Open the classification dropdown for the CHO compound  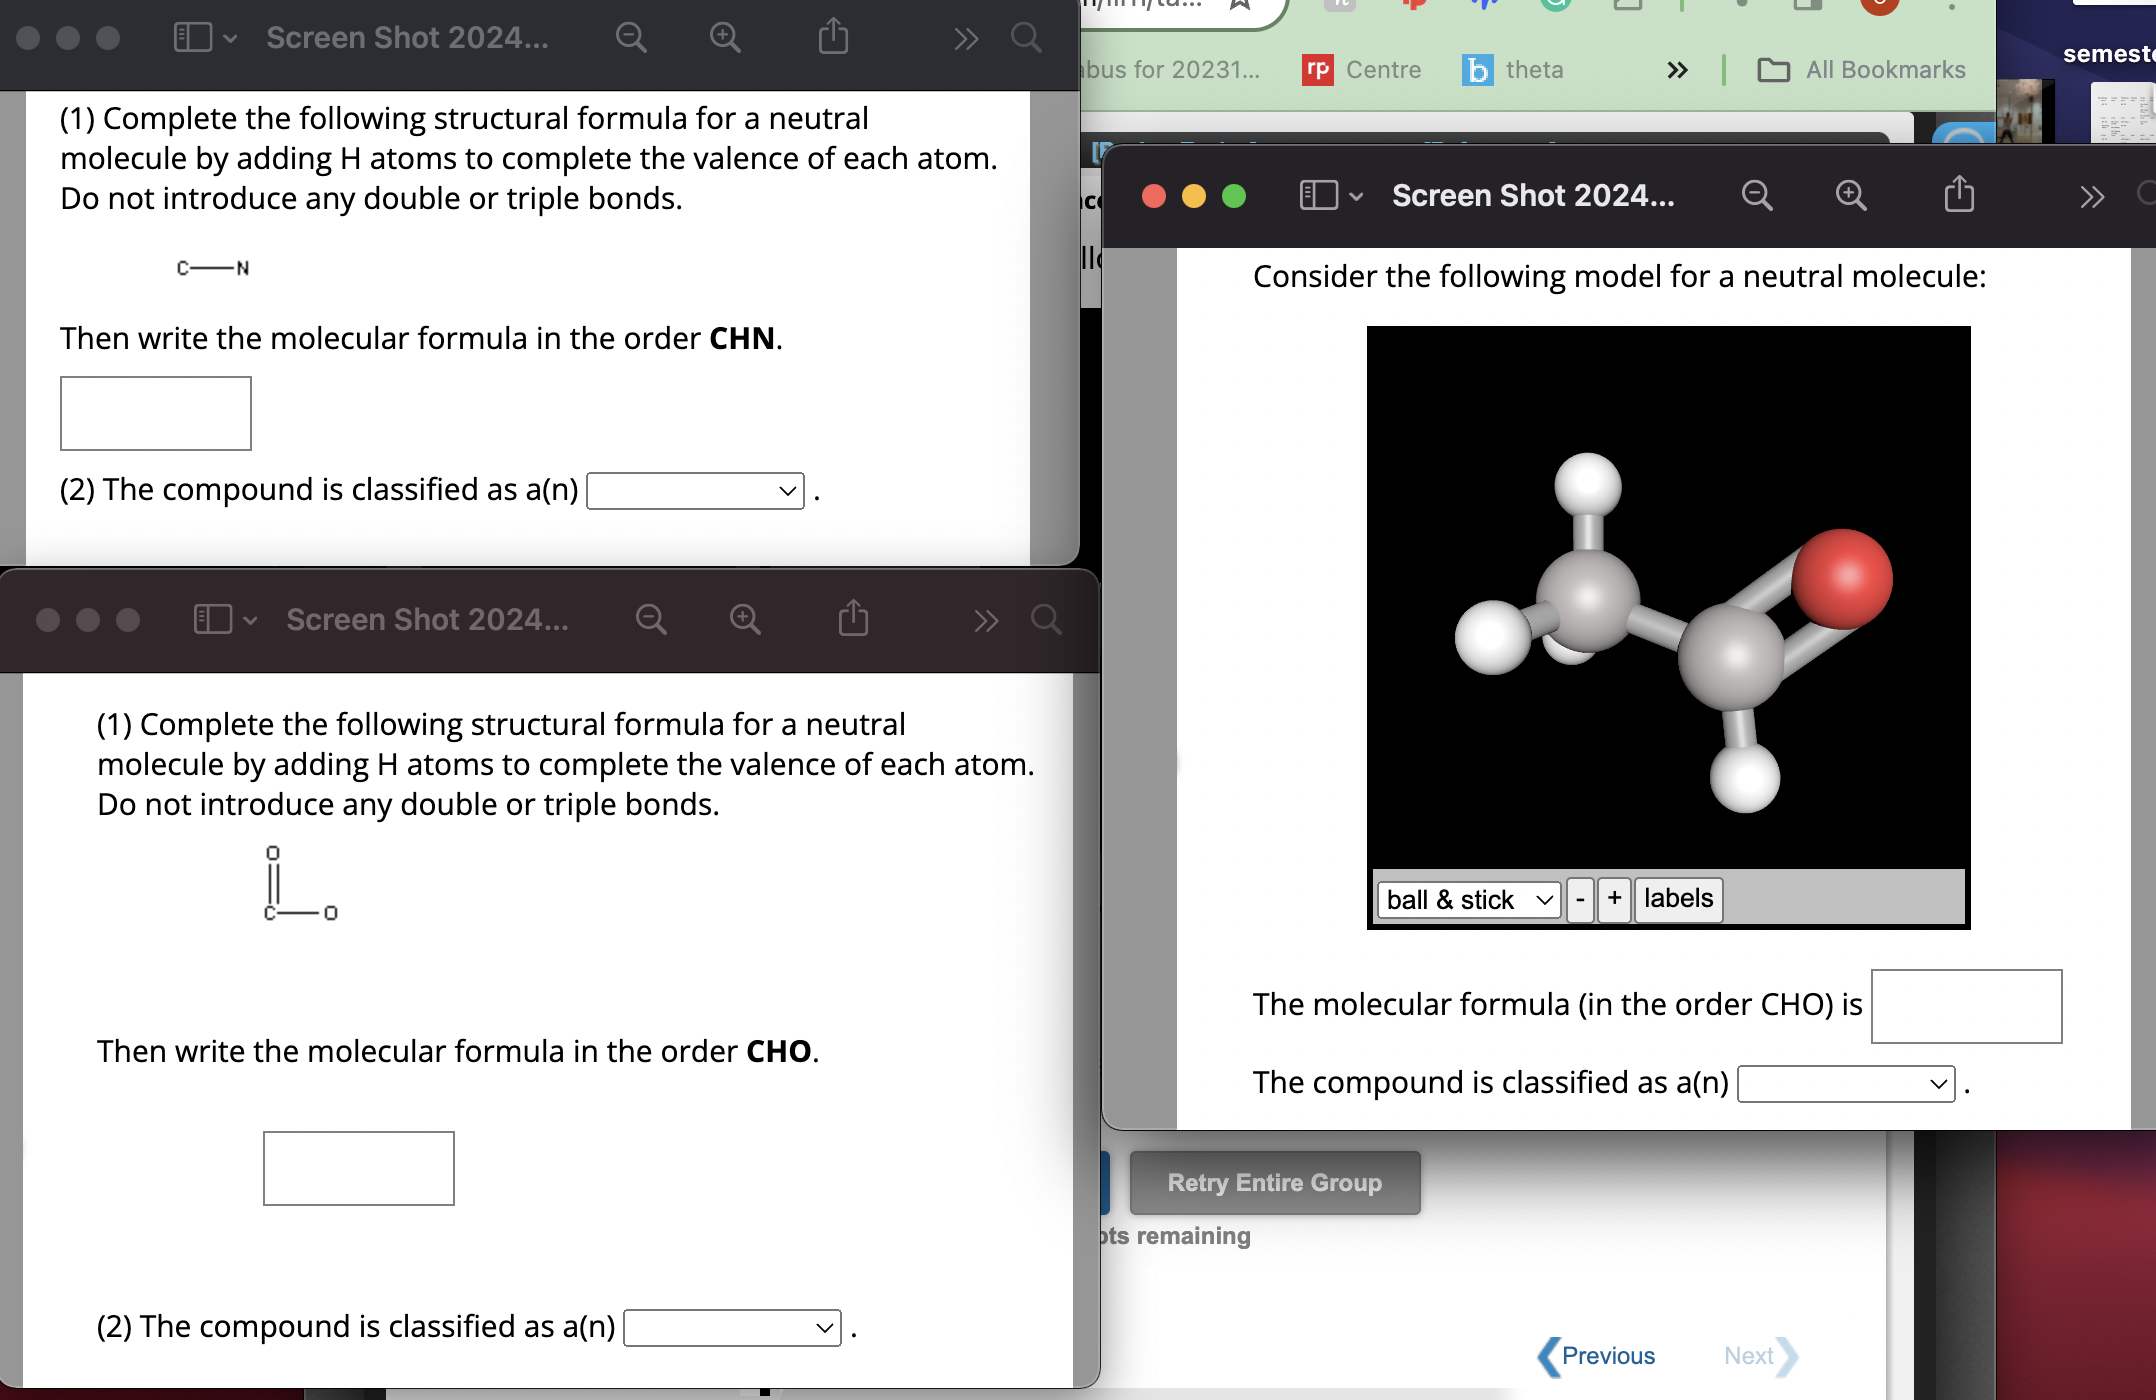coord(1845,1083)
